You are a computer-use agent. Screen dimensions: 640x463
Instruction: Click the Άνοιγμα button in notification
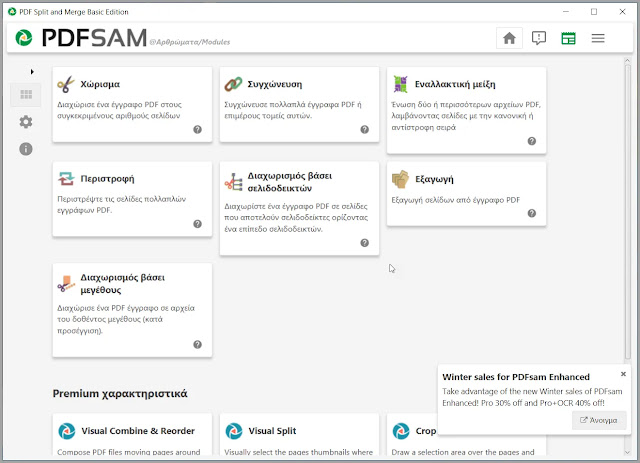pyautogui.click(x=599, y=420)
